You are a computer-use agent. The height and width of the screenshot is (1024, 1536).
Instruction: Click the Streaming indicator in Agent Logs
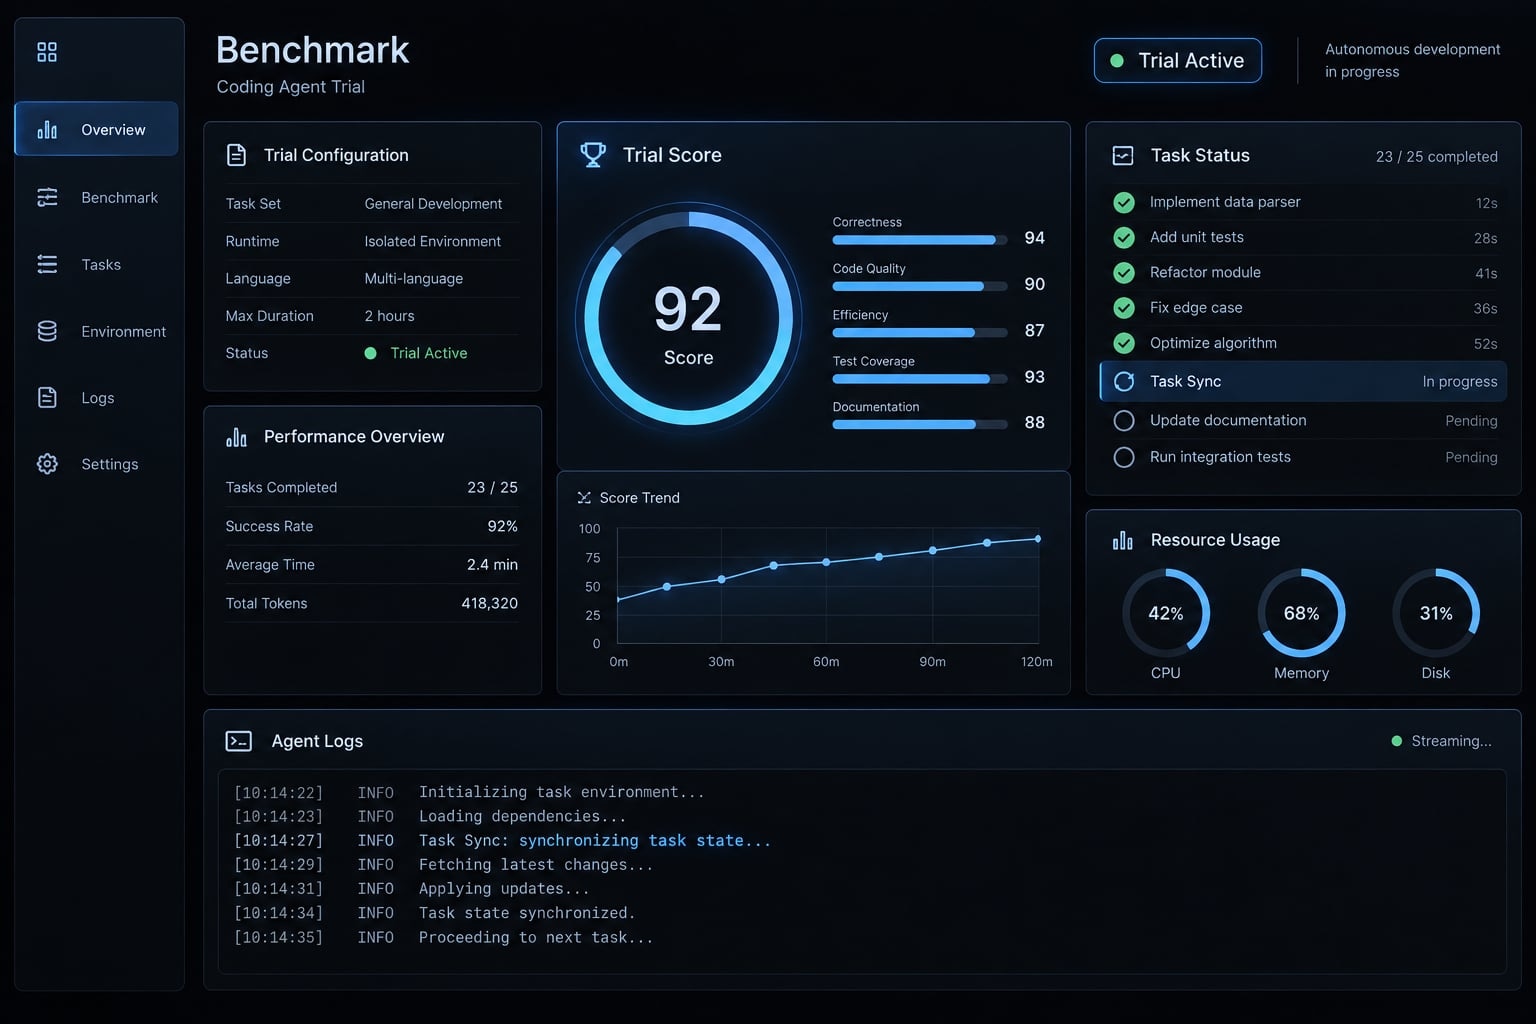pos(1441,741)
